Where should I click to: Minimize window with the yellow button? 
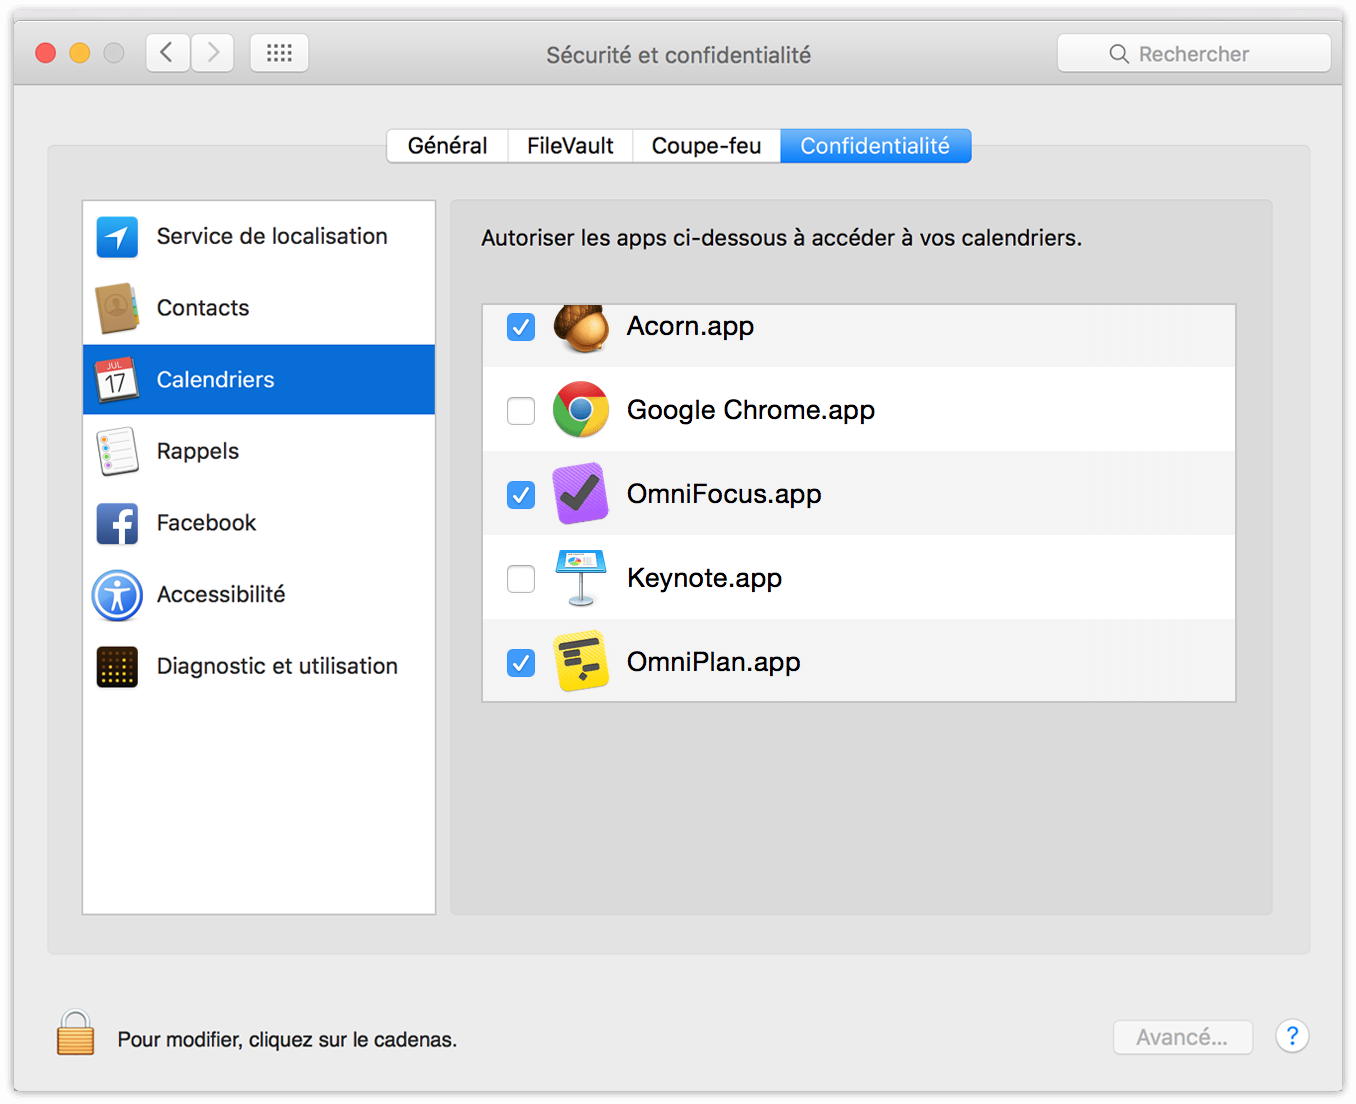point(80,53)
